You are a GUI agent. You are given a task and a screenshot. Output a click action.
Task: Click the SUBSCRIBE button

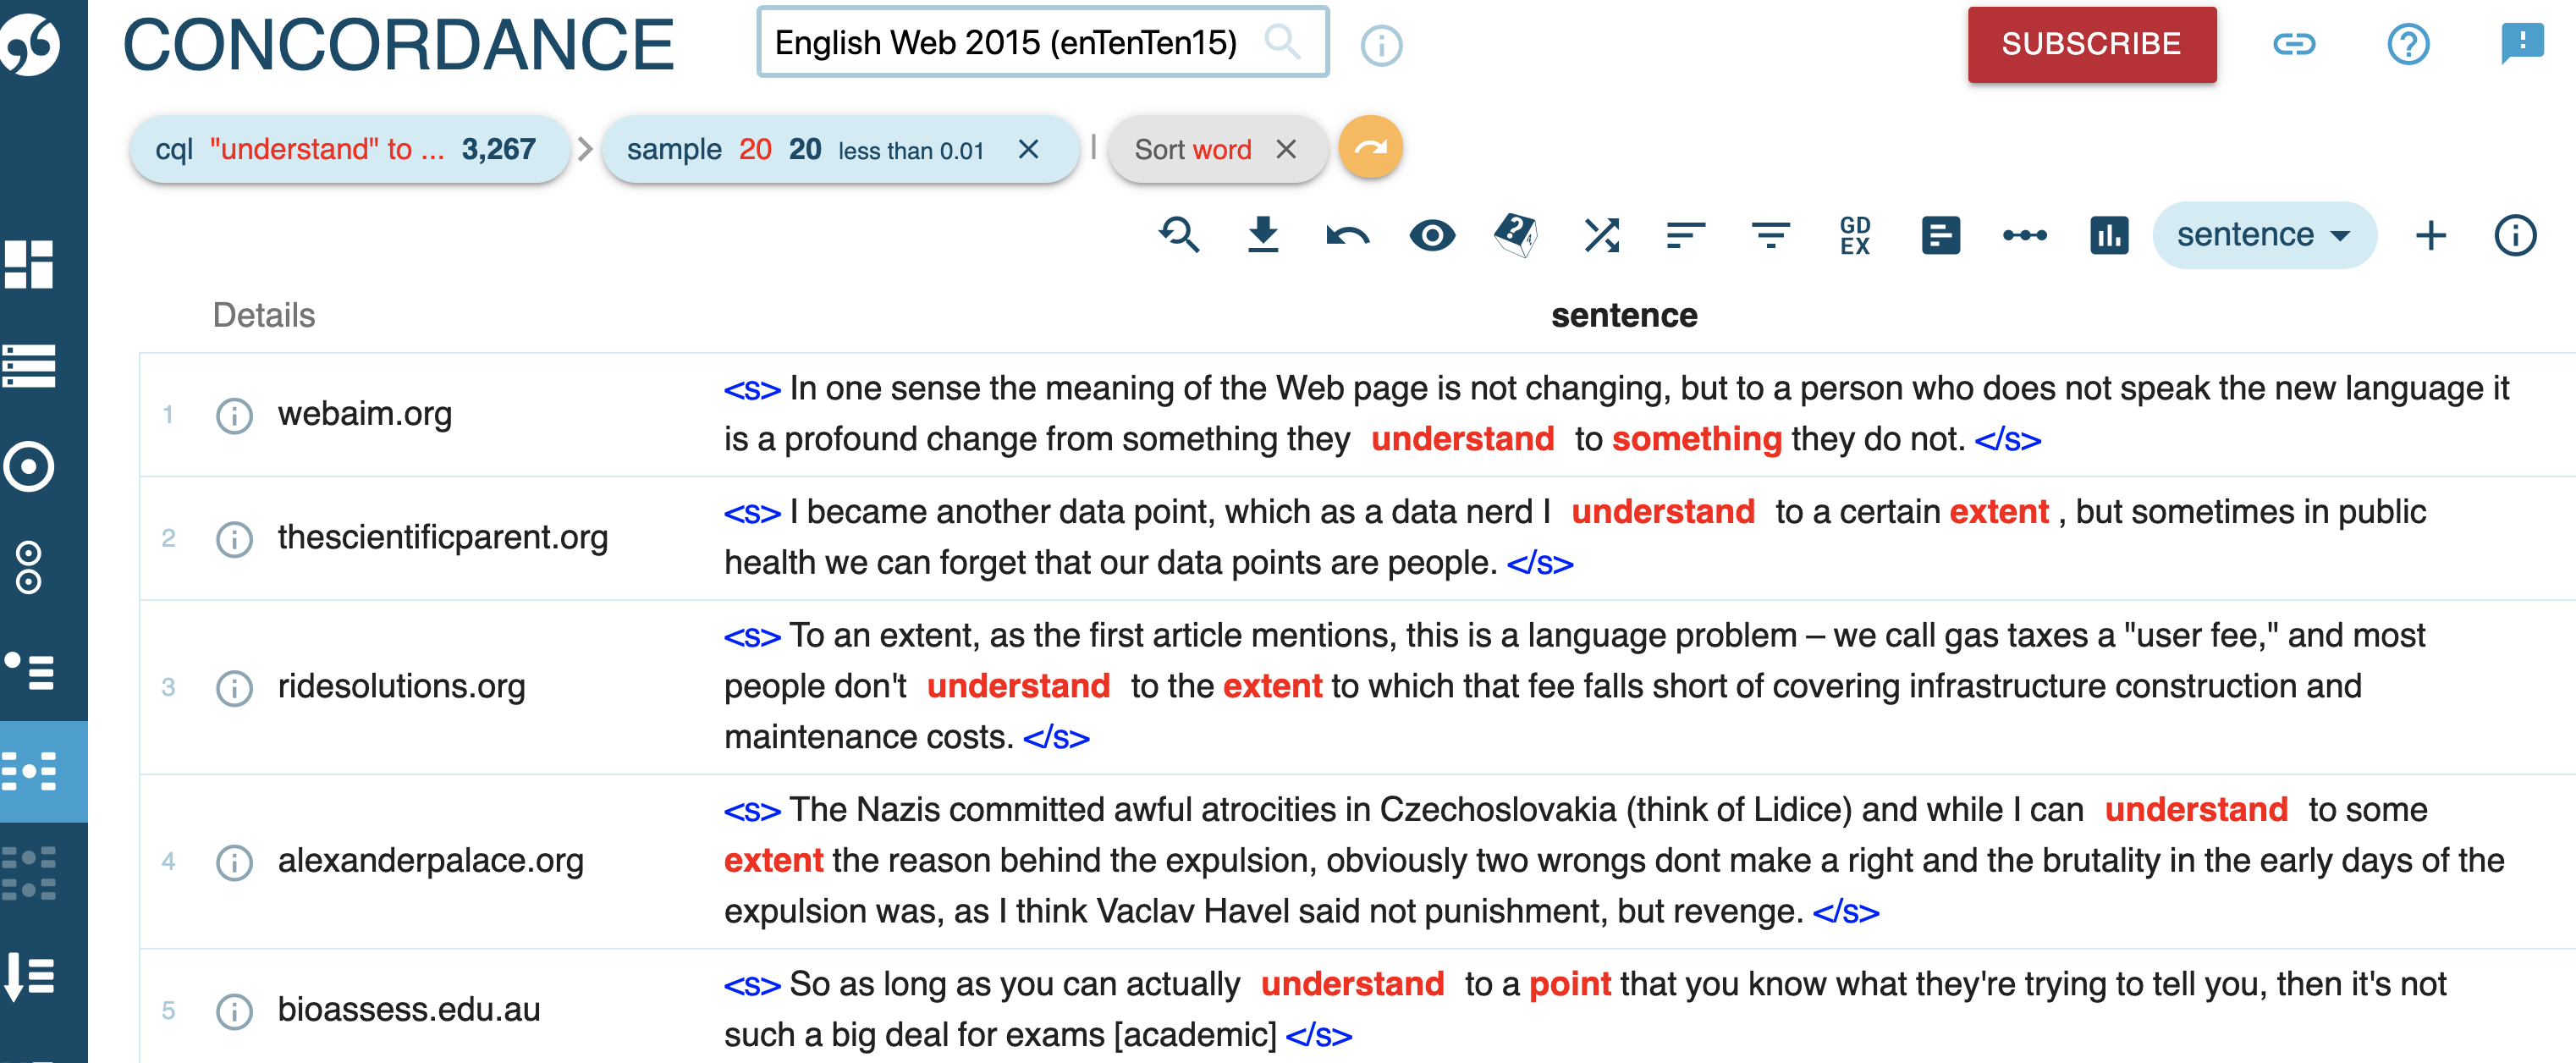pyautogui.click(x=2091, y=44)
